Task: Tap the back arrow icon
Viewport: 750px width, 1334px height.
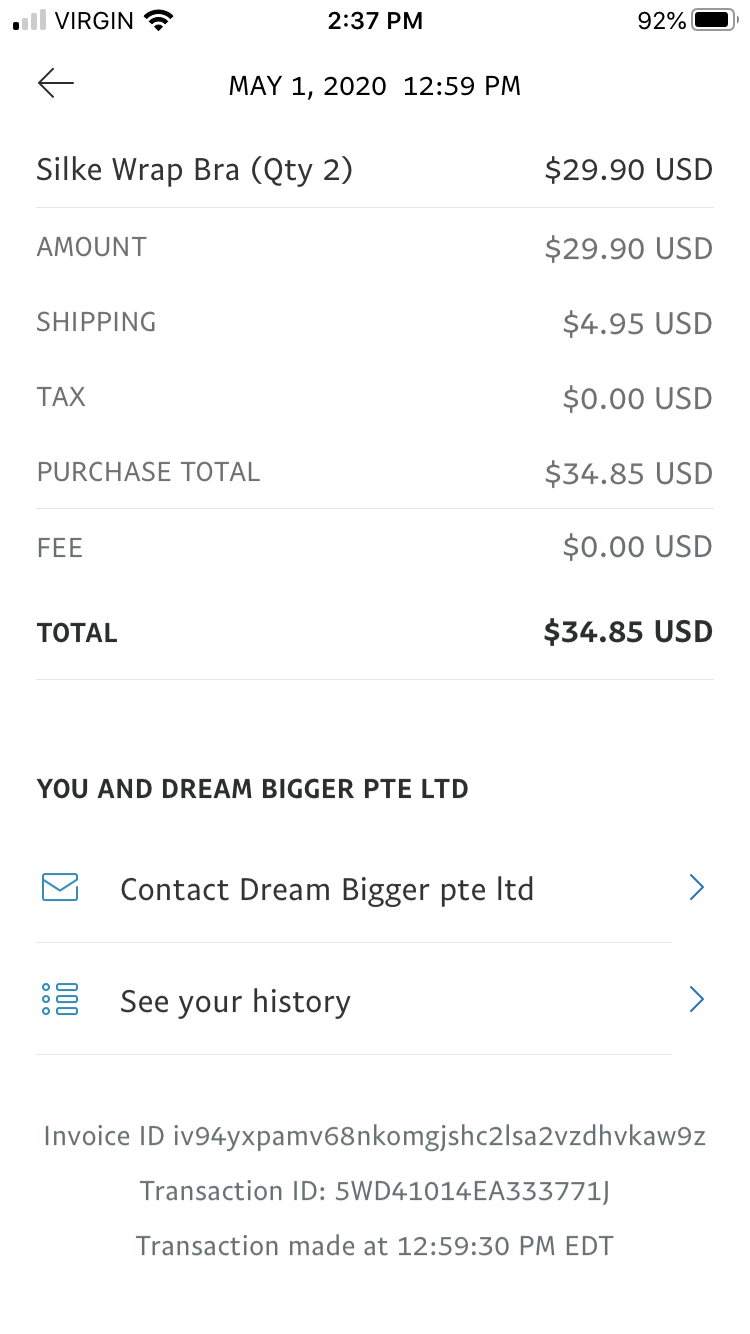Action: pos(56,84)
